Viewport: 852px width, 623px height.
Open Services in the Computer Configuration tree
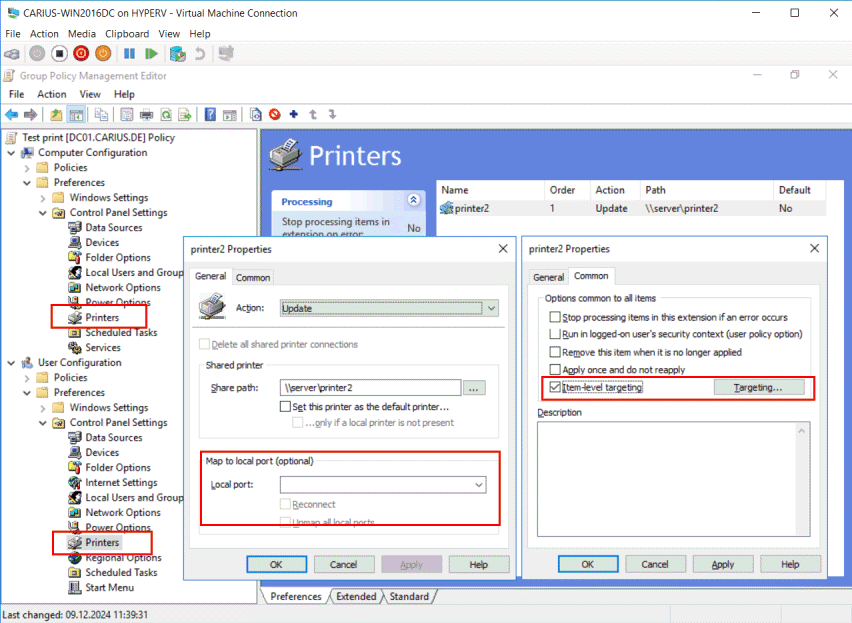coord(103,348)
